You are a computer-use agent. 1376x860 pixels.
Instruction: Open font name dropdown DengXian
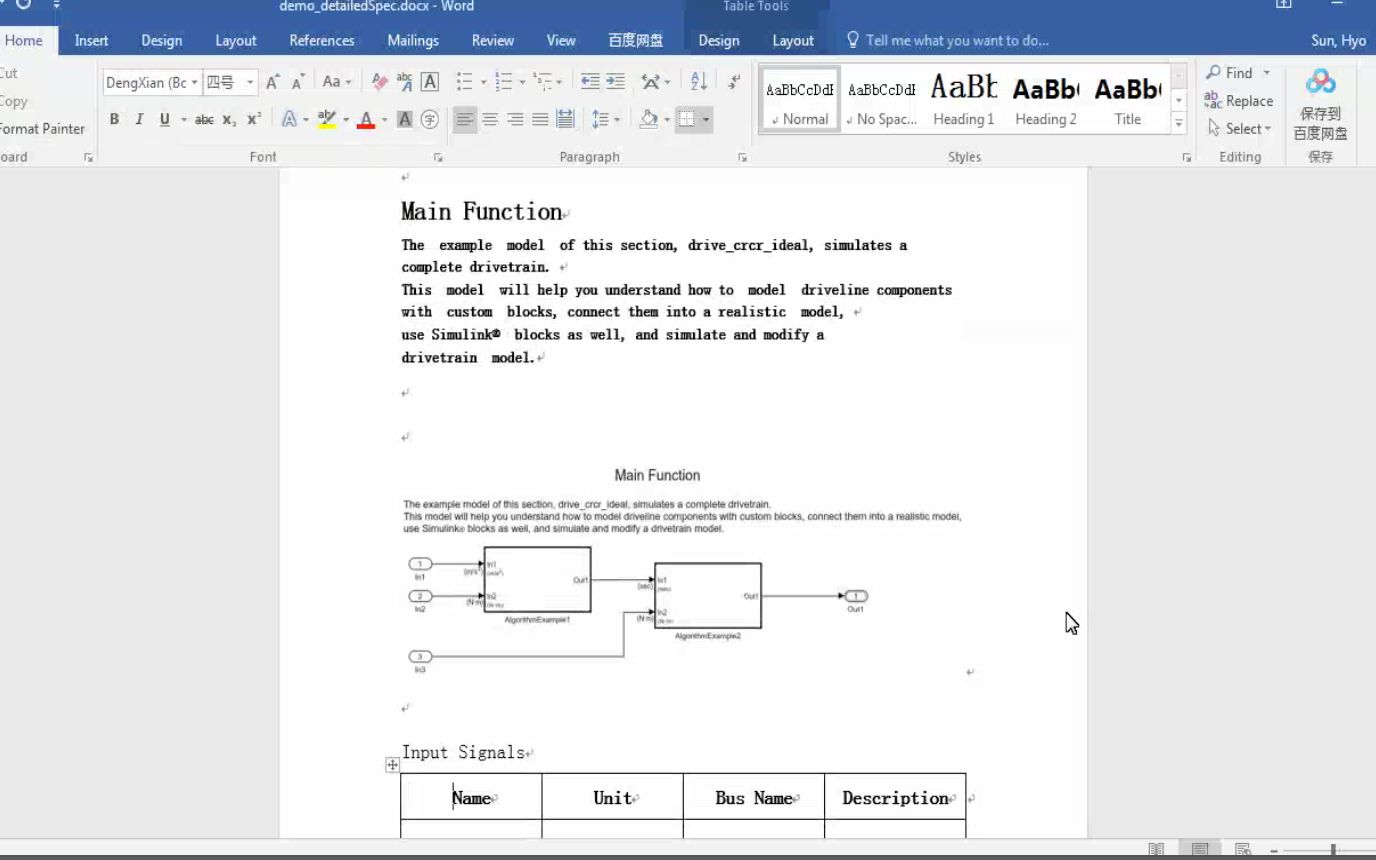click(x=195, y=82)
